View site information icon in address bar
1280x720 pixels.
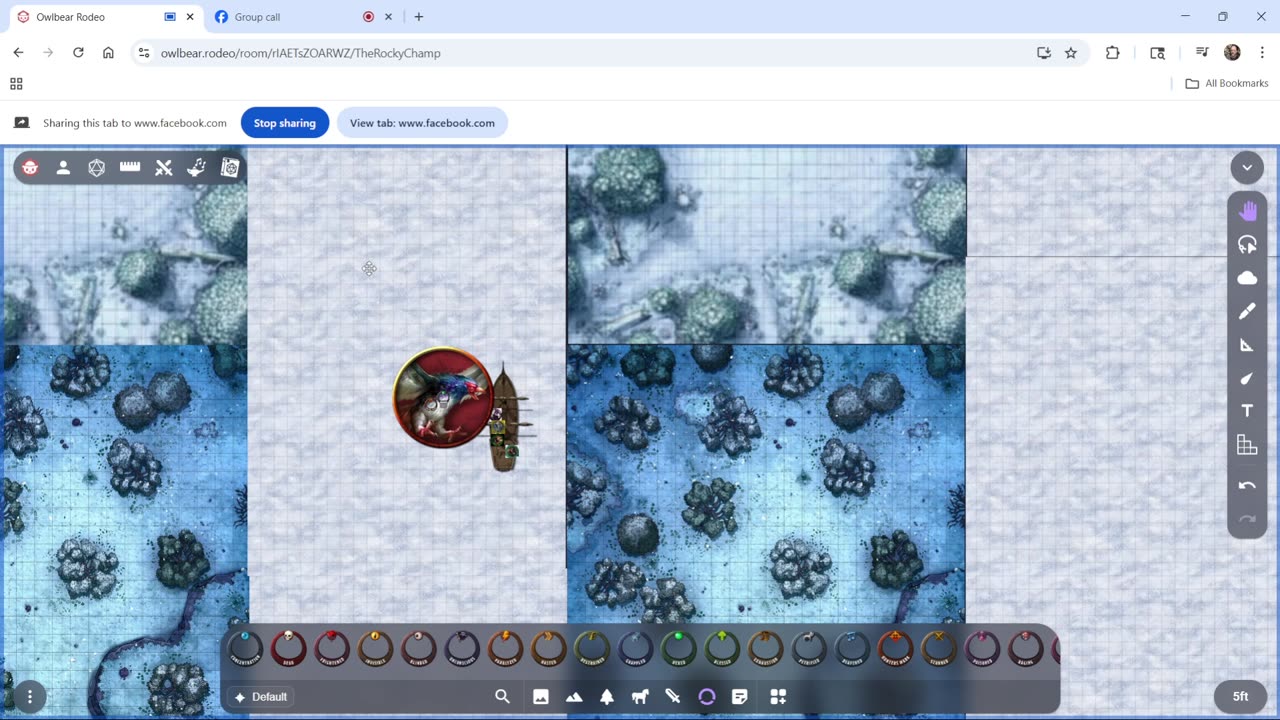144,53
